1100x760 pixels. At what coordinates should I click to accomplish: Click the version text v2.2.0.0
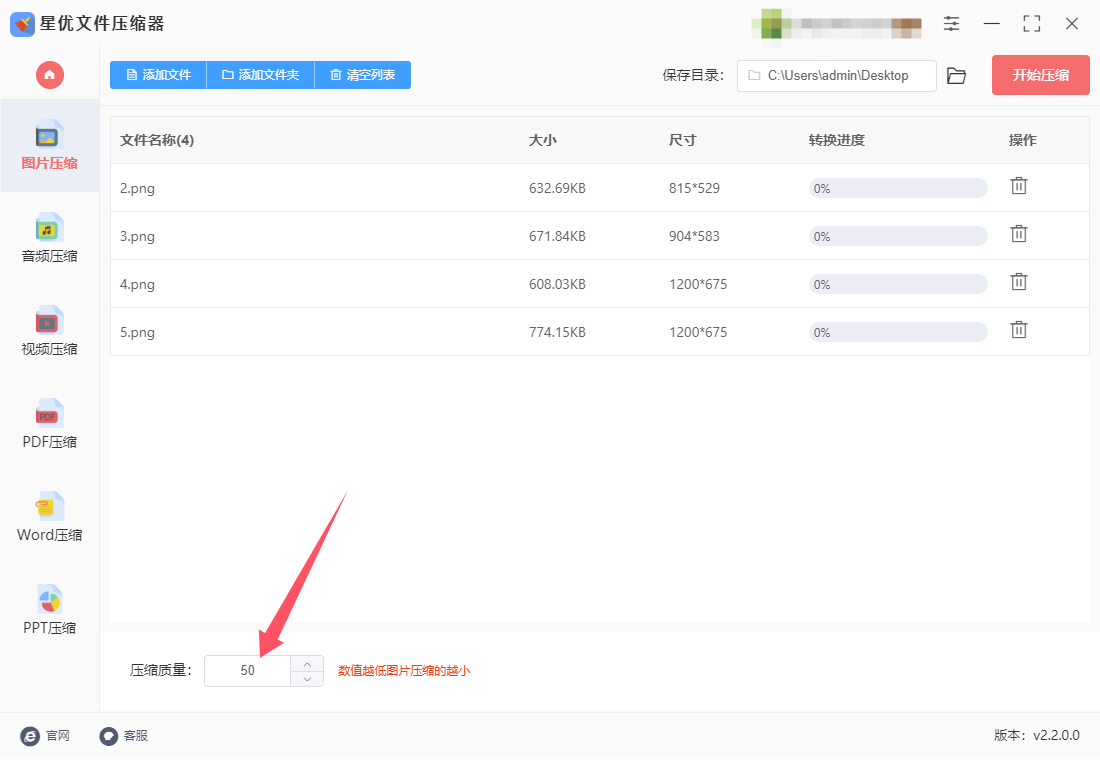click(x=1056, y=735)
